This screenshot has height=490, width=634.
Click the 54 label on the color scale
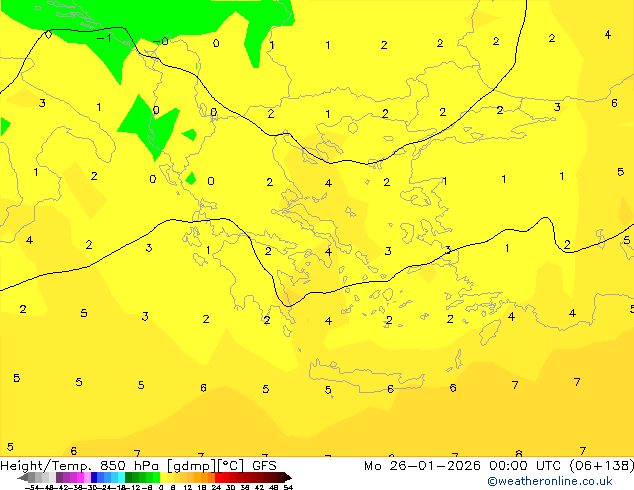(x=288, y=487)
